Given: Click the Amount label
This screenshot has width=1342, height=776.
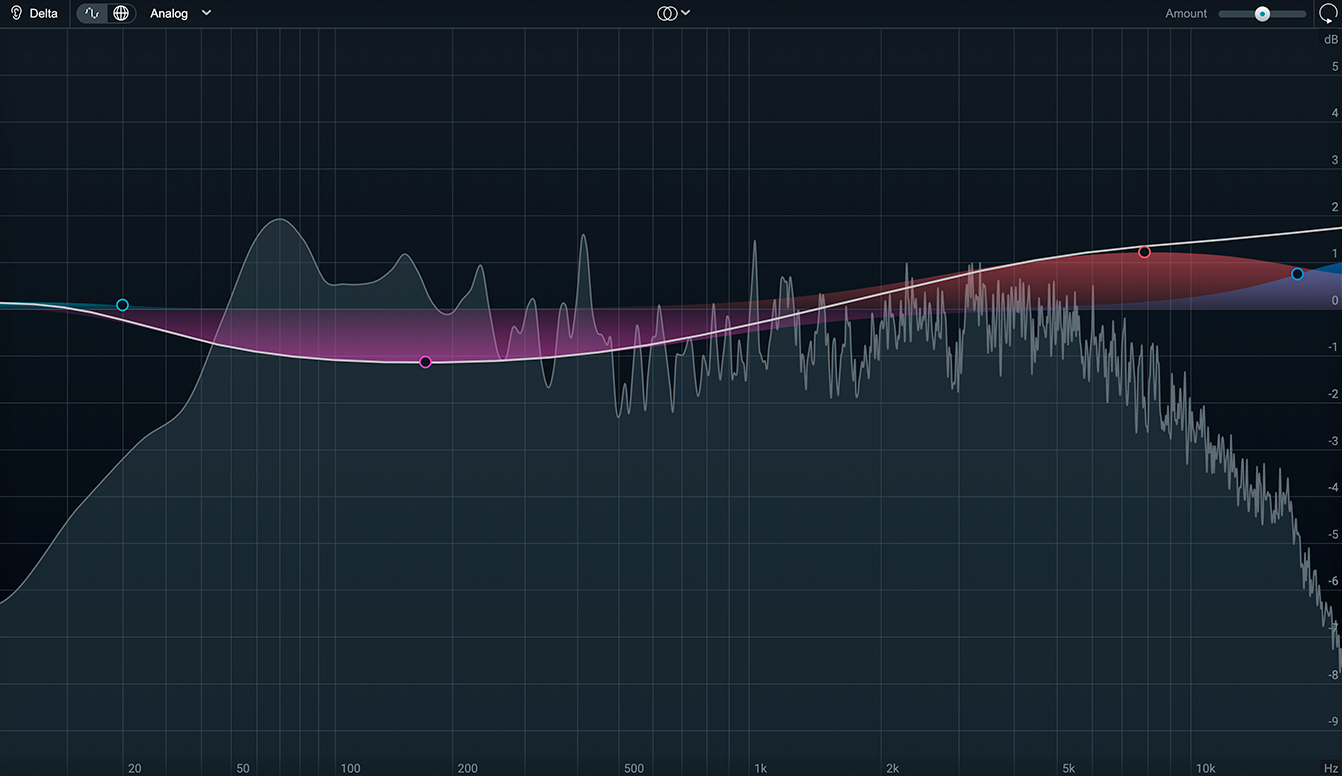Looking at the screenshot, I should click(x=1186, y=14).
